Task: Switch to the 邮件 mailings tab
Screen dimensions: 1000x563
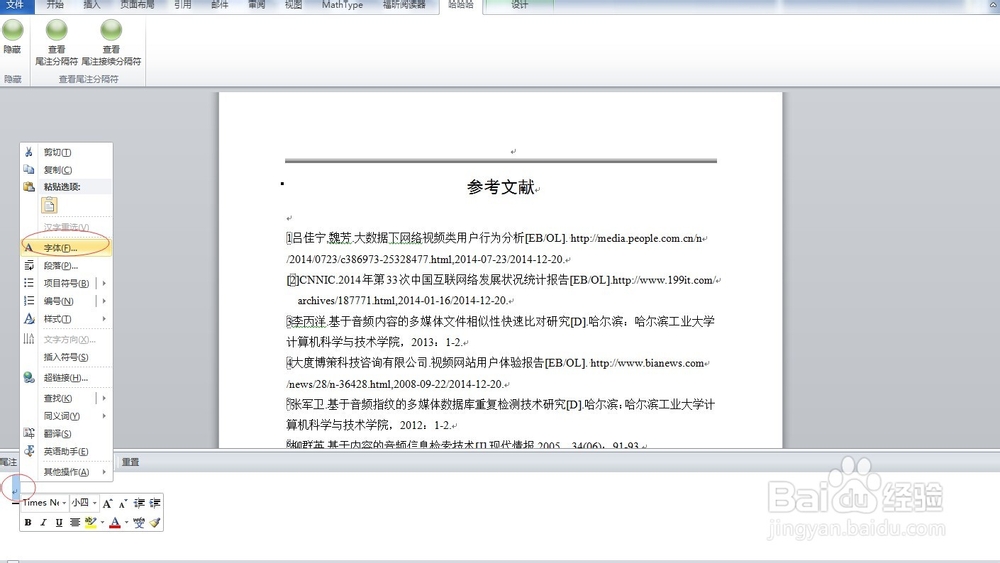Action: coord(219,5)
